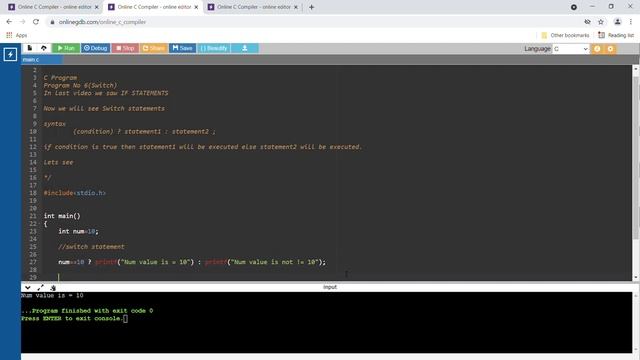
Task: Switch to the third Online C Compiler browser tab
Action: point(253,7)
